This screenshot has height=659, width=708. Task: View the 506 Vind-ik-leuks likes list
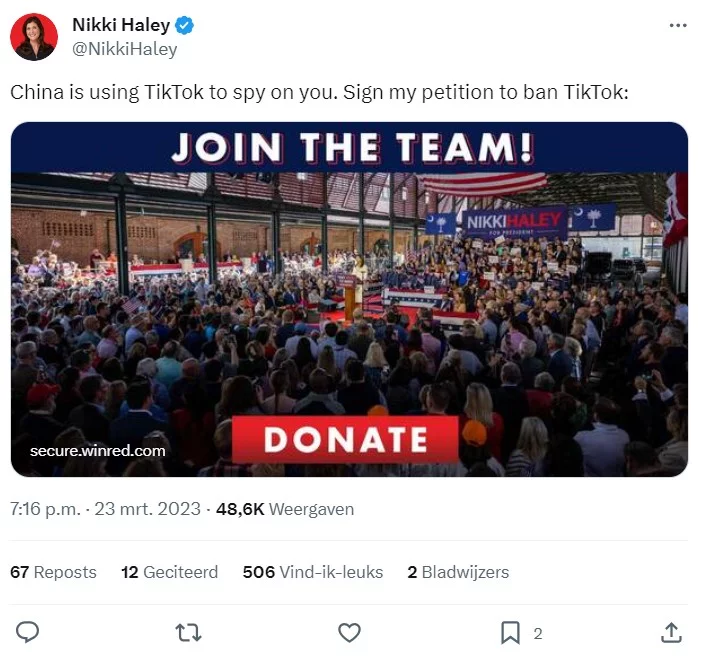click(x=312, y=572)
